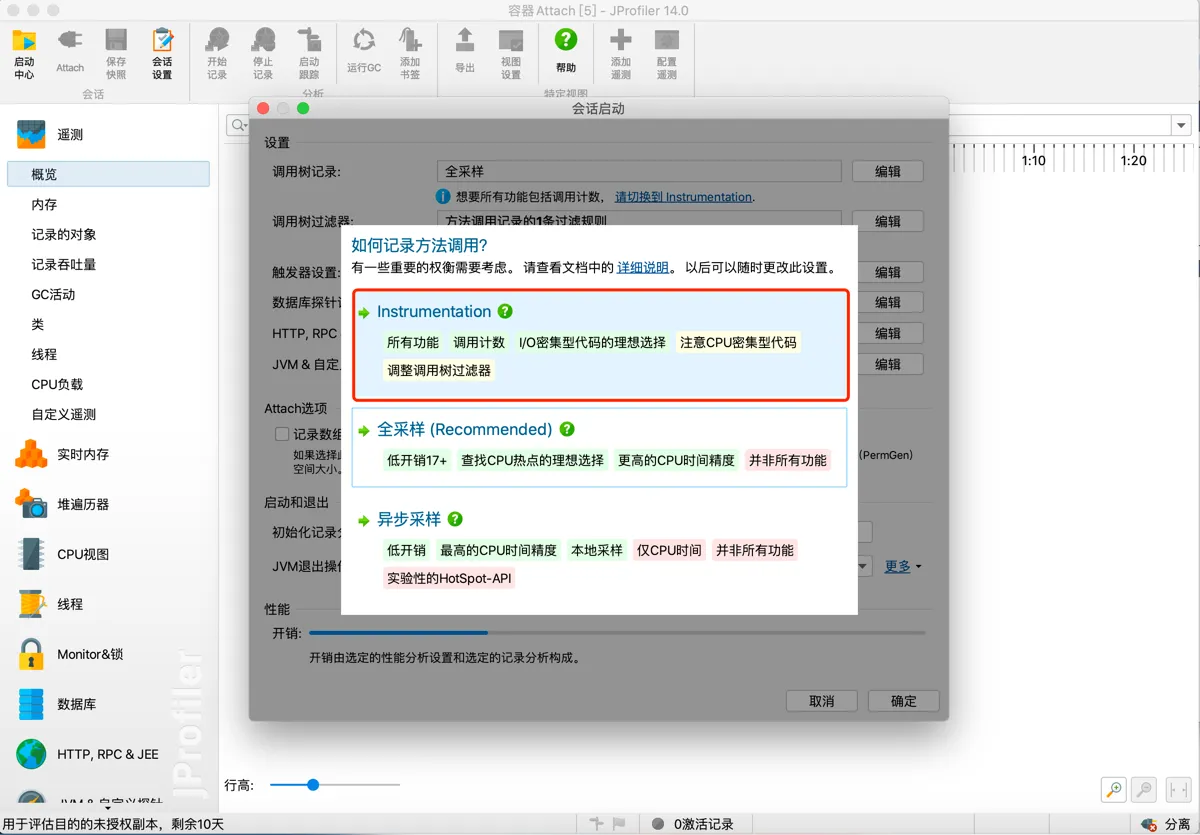Screen dimensions: 1200x835
Task: Select 概览 in the telemetry list
Action: click(x=108, y=174)
